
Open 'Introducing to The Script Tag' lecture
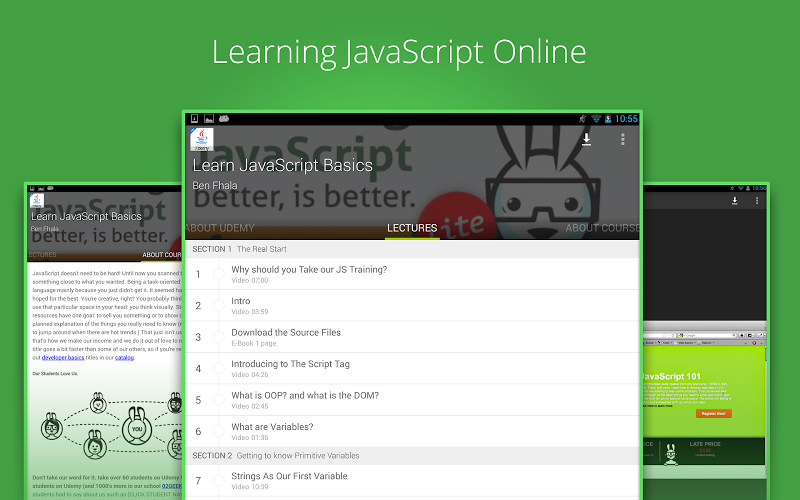click(x=412, y=368)
